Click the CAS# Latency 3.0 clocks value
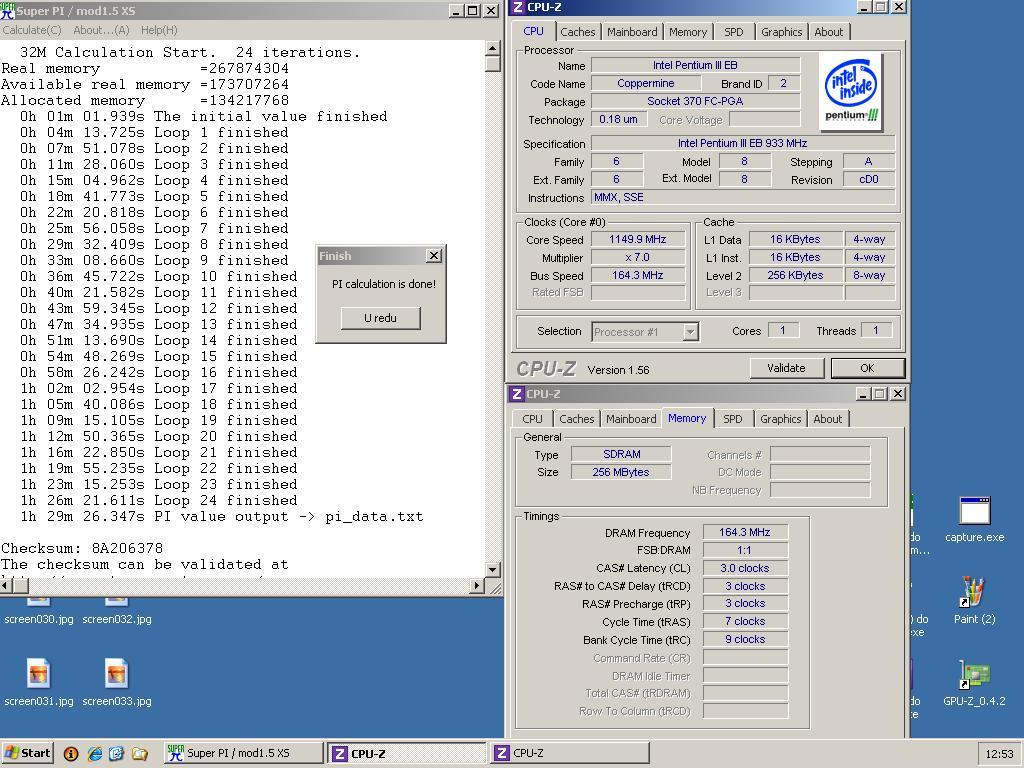 745,568
